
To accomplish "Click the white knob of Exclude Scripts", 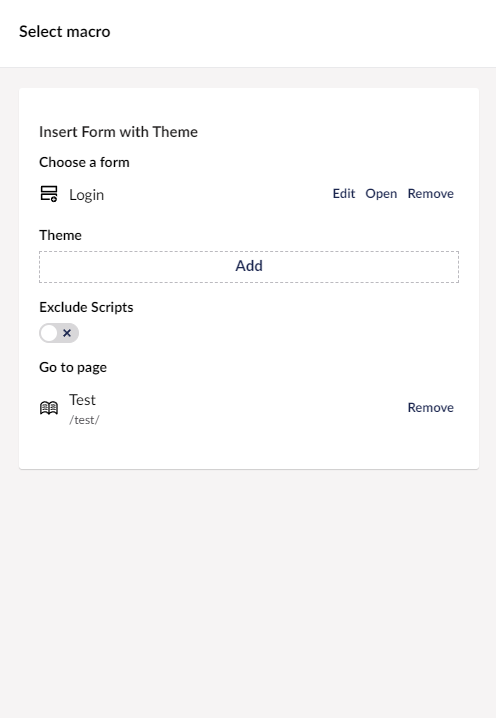I will (49, 333).
